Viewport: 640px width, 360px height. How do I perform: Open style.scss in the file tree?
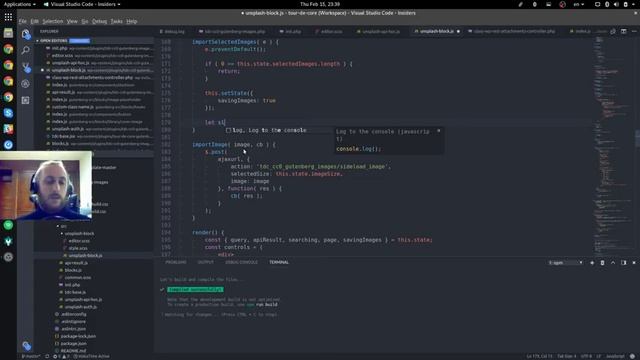point(78,248)
